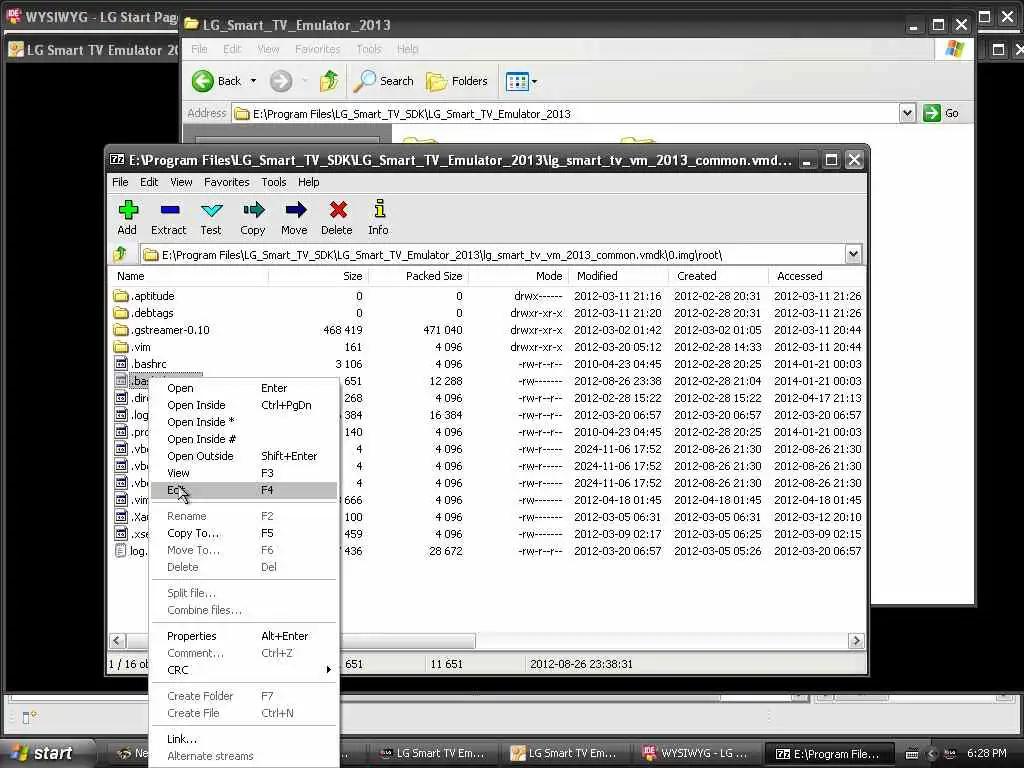Choose Link... in the context menu

[x=244, y=739]
